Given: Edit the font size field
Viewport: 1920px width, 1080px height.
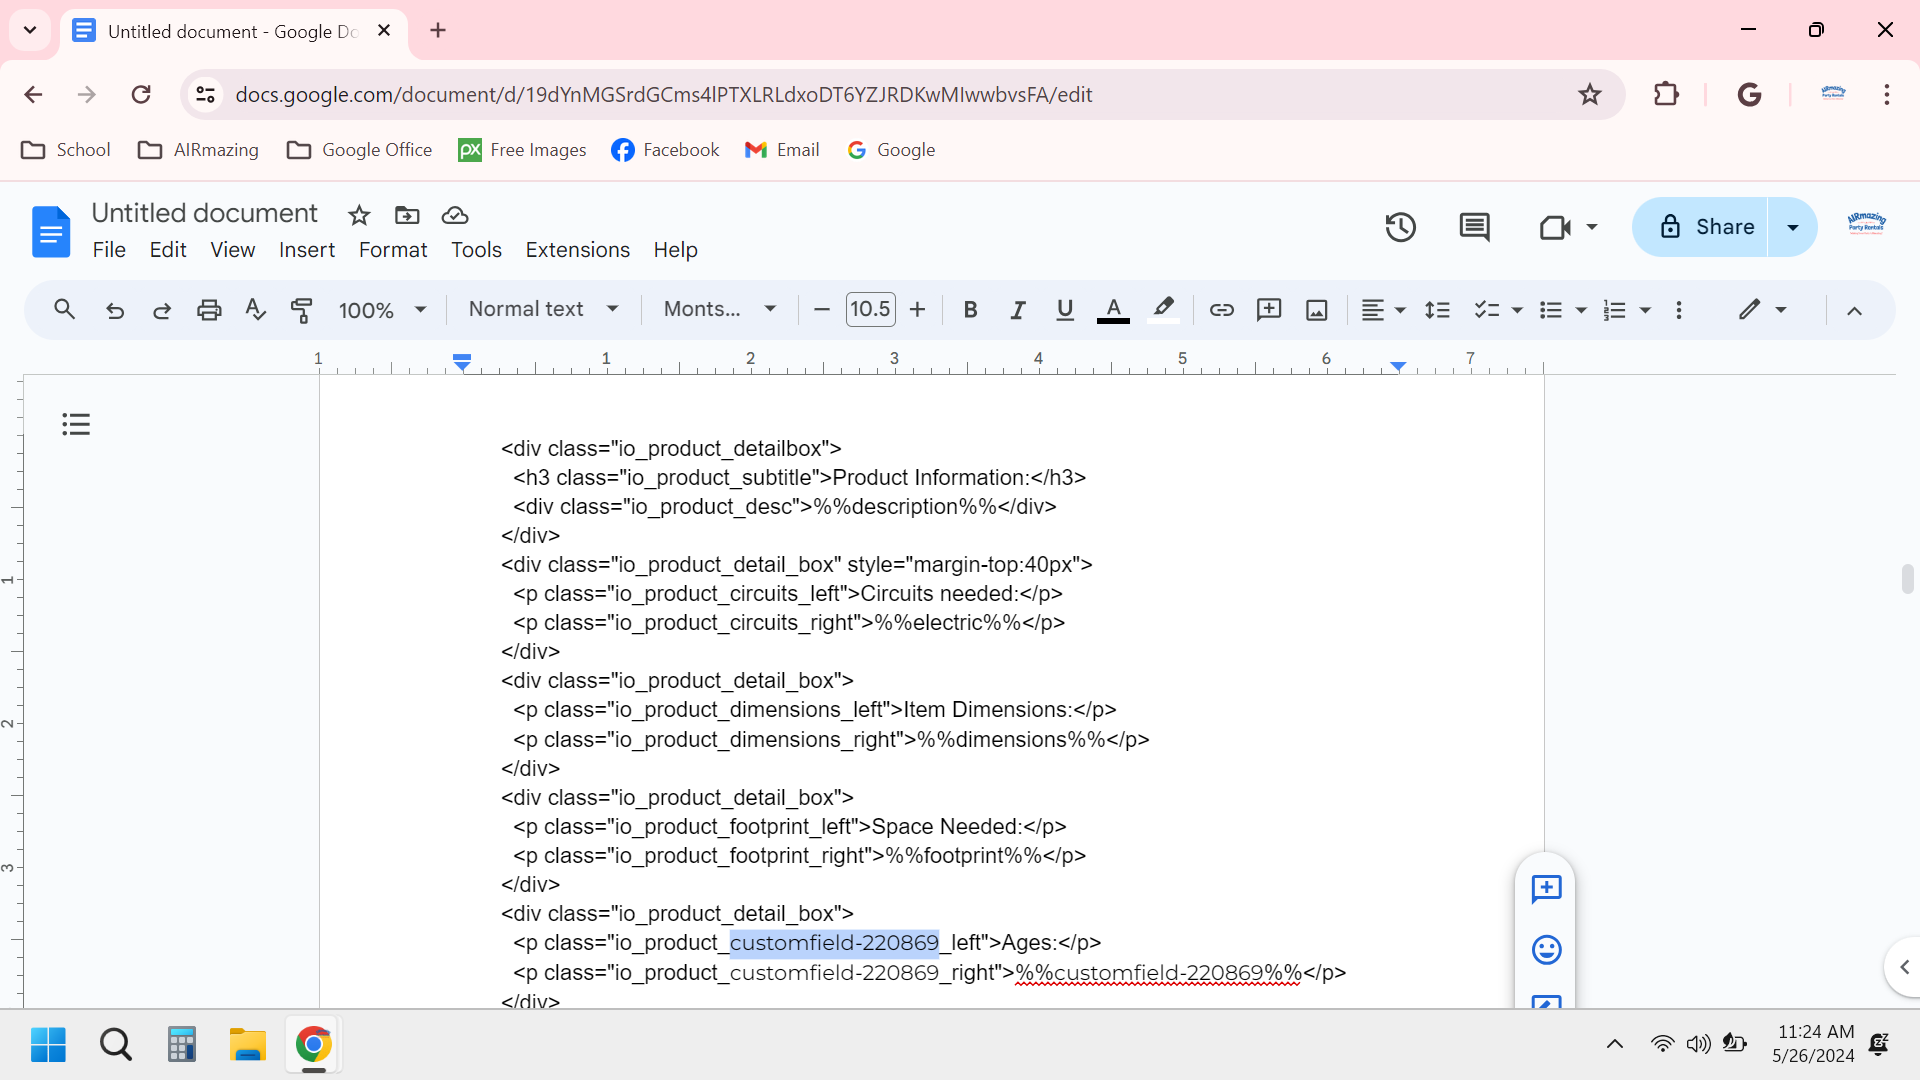Looking at the screenshot, I should [x=870, y=310].
